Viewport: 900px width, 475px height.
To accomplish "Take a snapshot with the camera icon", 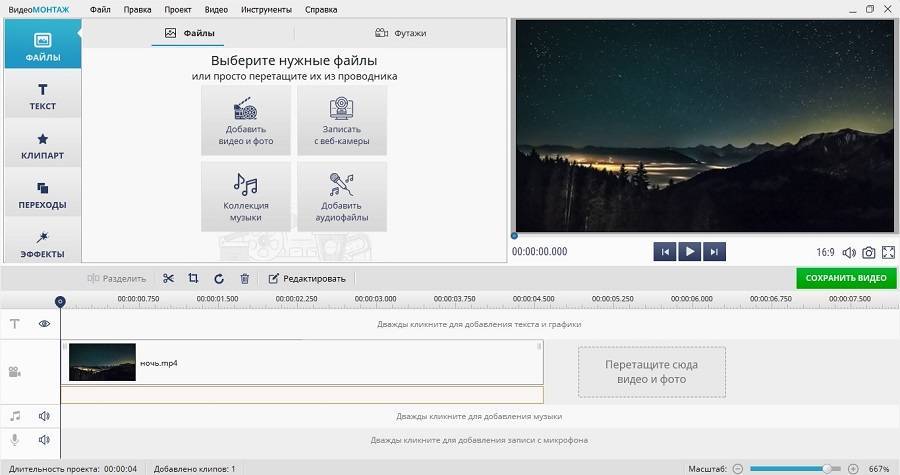I will click(869, 253).
